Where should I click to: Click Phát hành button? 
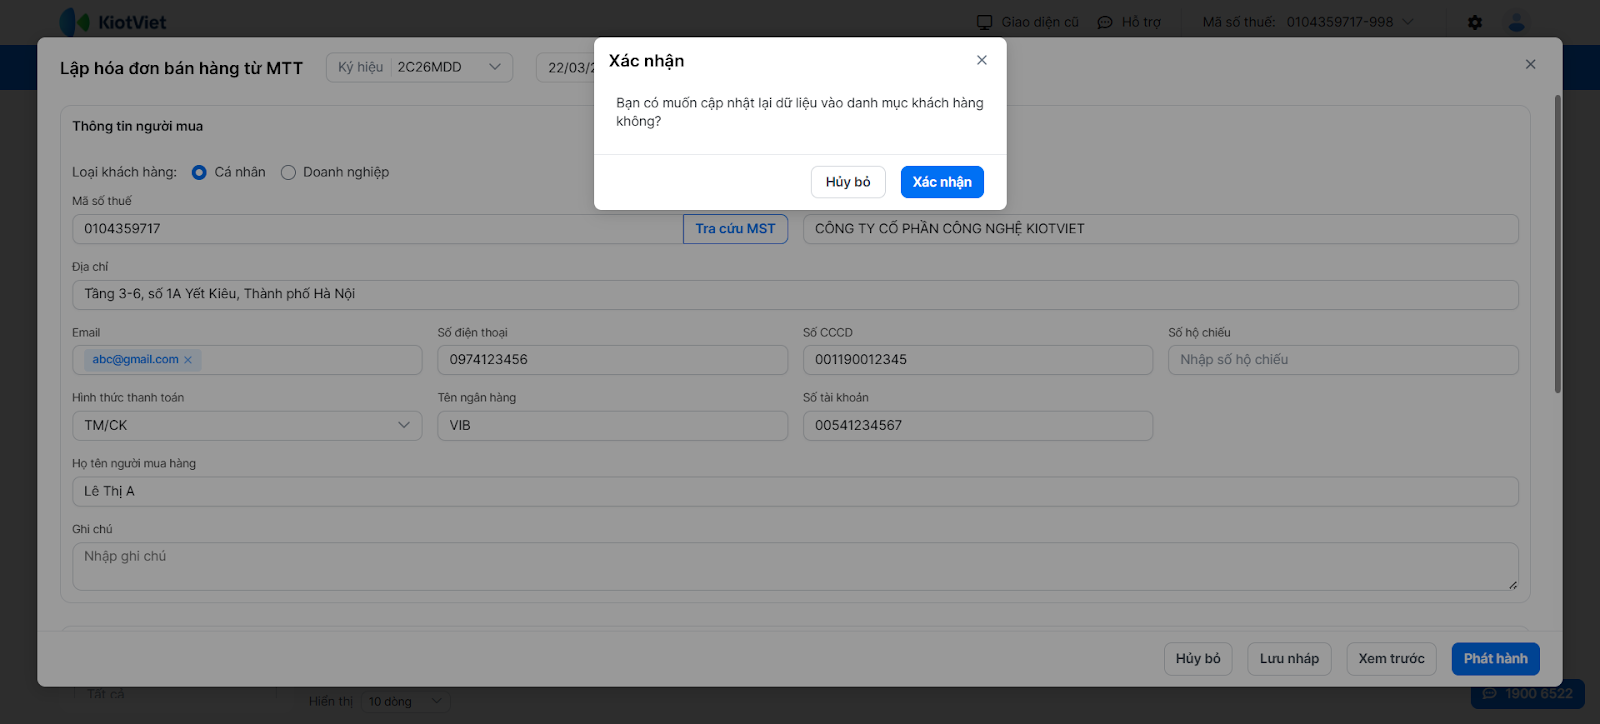click(1495, 659)
